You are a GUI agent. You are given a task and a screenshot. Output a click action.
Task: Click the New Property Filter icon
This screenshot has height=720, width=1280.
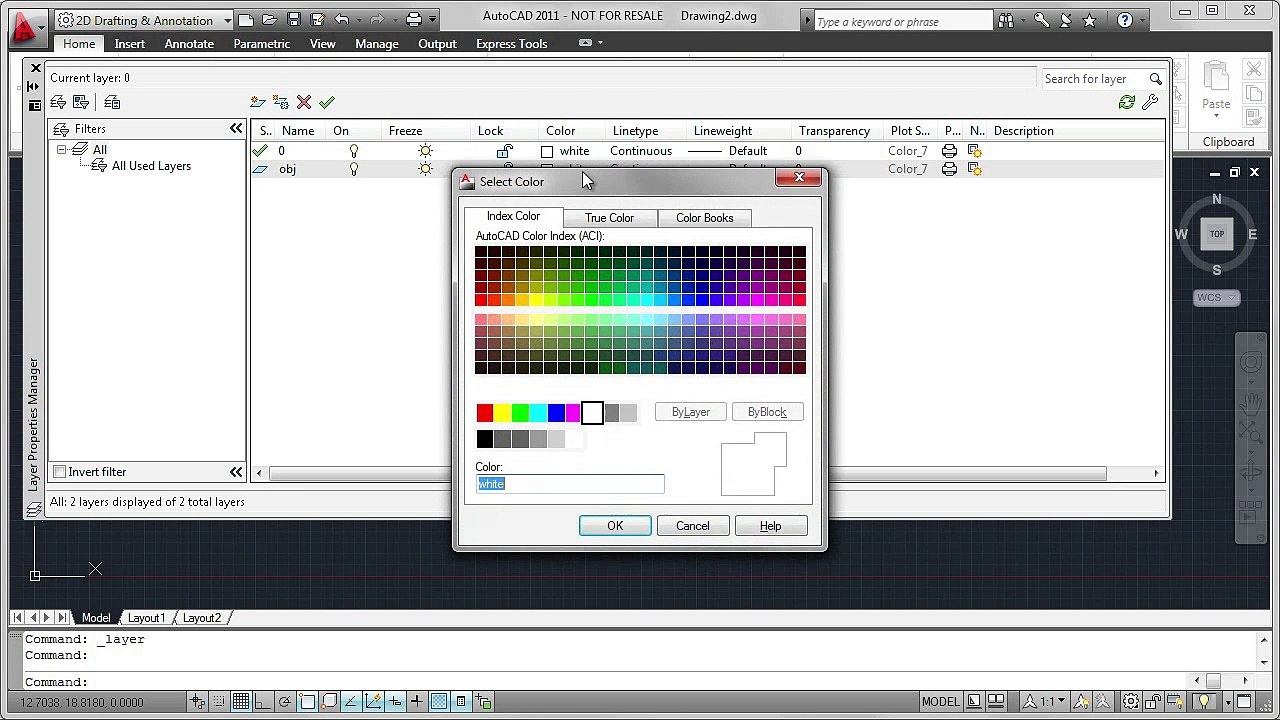tap(58, 102)
